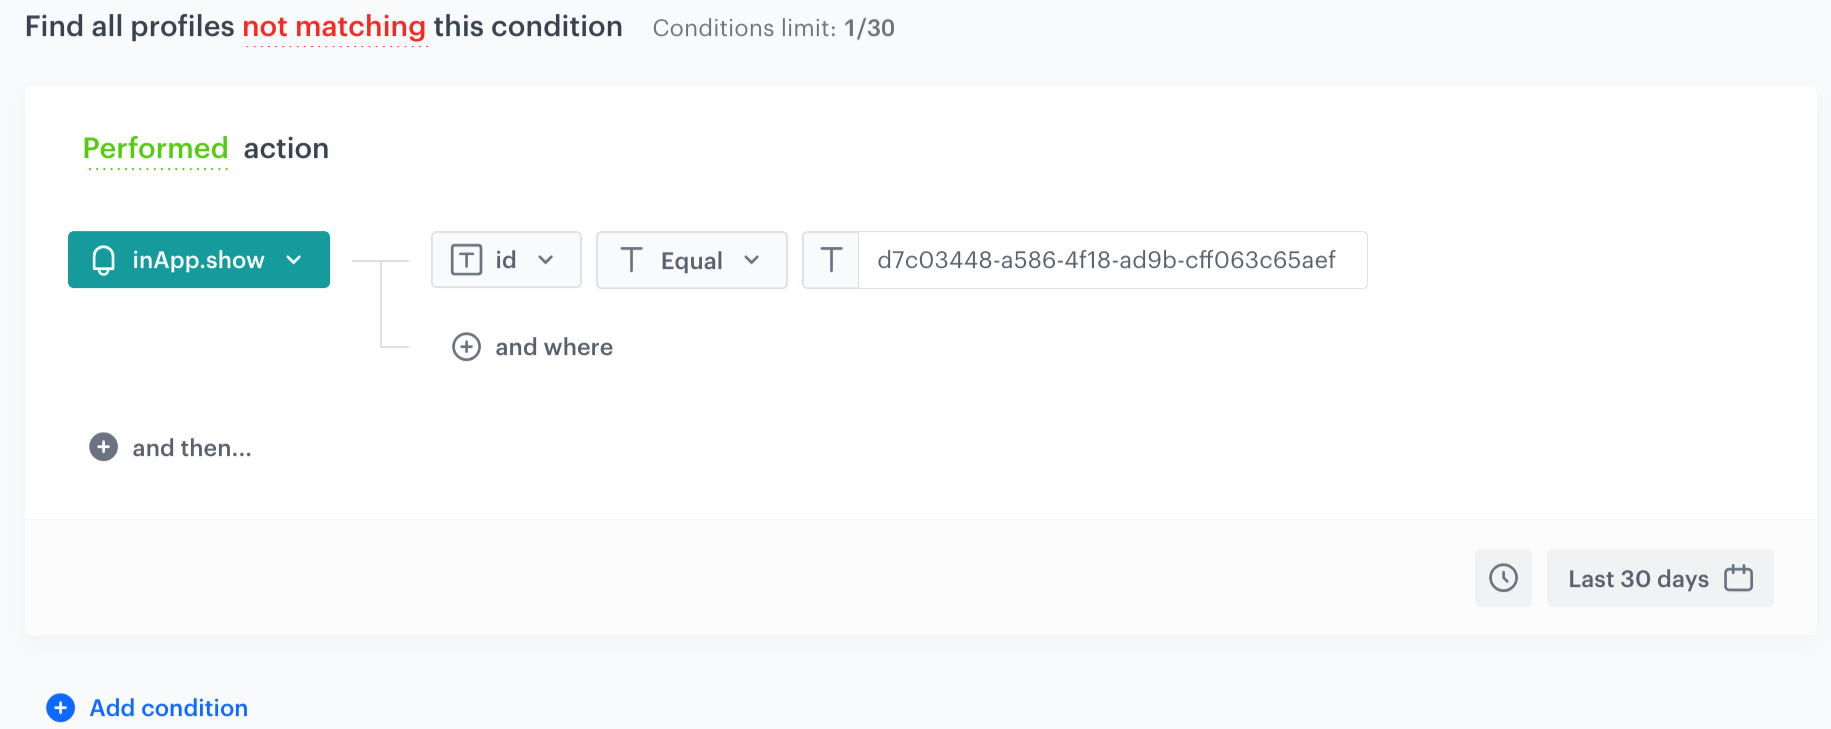This screenshot has width=1831, height=729.
Task: Click the boxed T icon beside id
Action: [x=466, y=260]
